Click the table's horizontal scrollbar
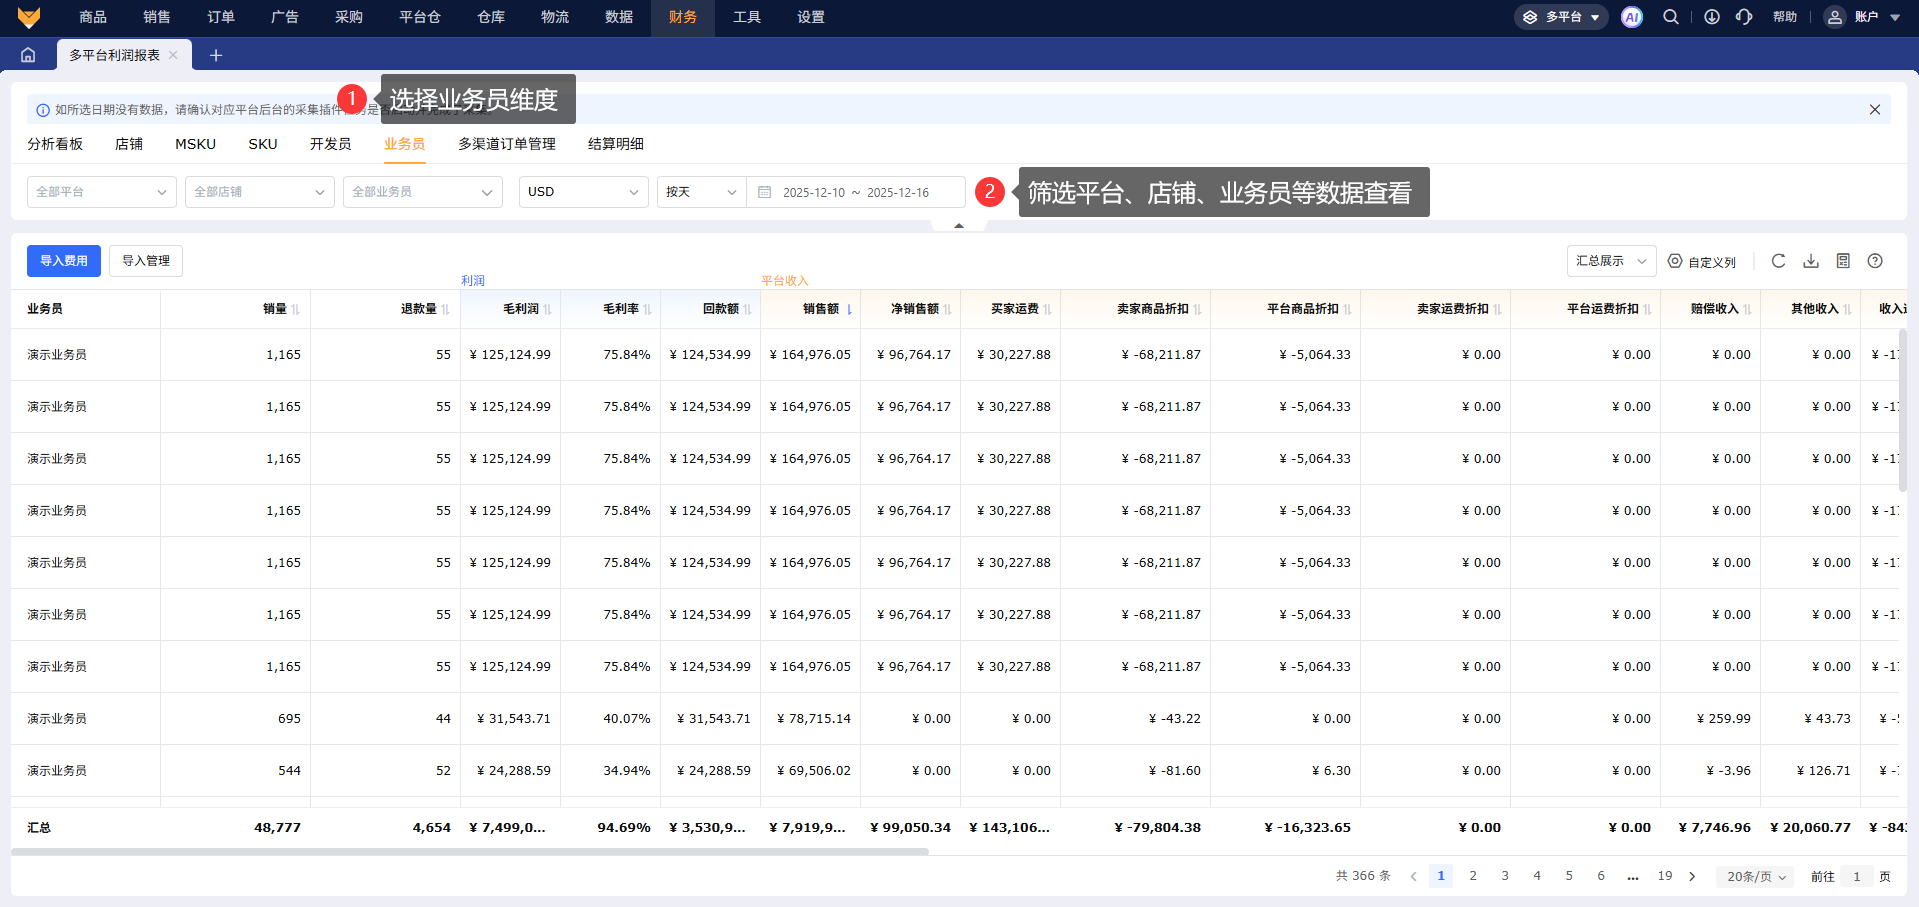The width and height of the screenshot is (1919, 907). (470, 852)
